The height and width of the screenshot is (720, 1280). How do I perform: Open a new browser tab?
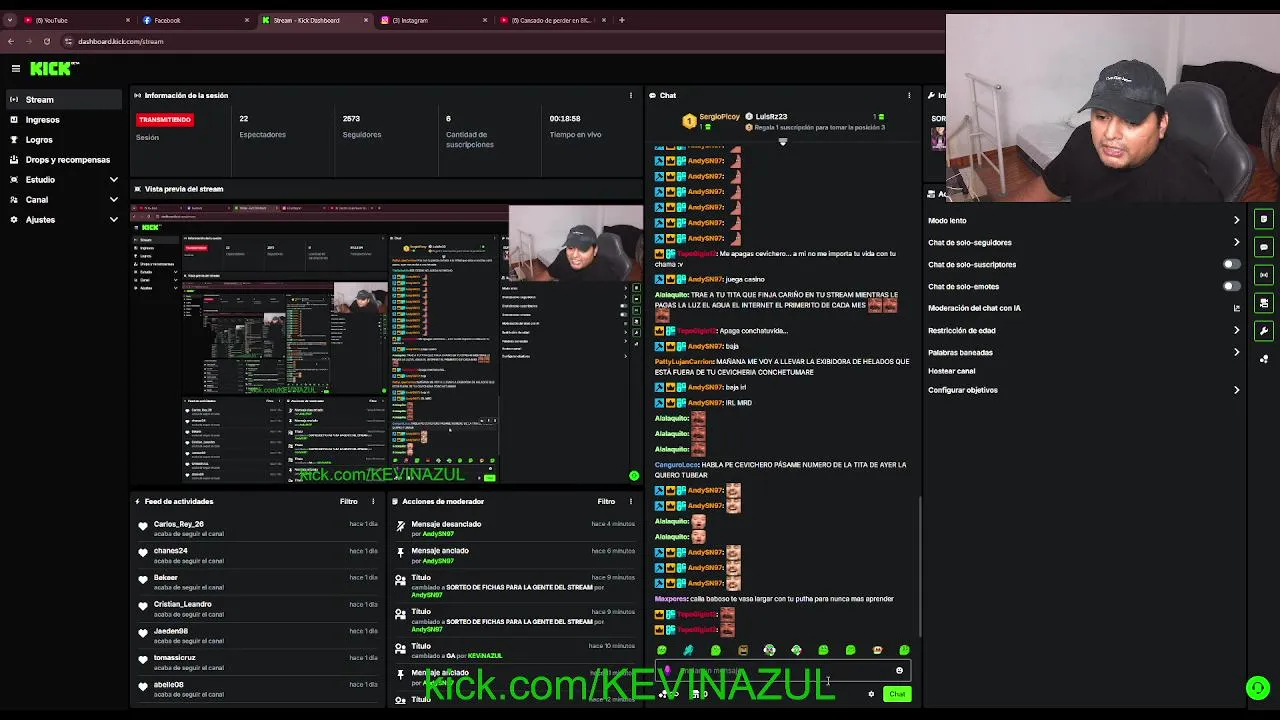(x=622, y=20)
